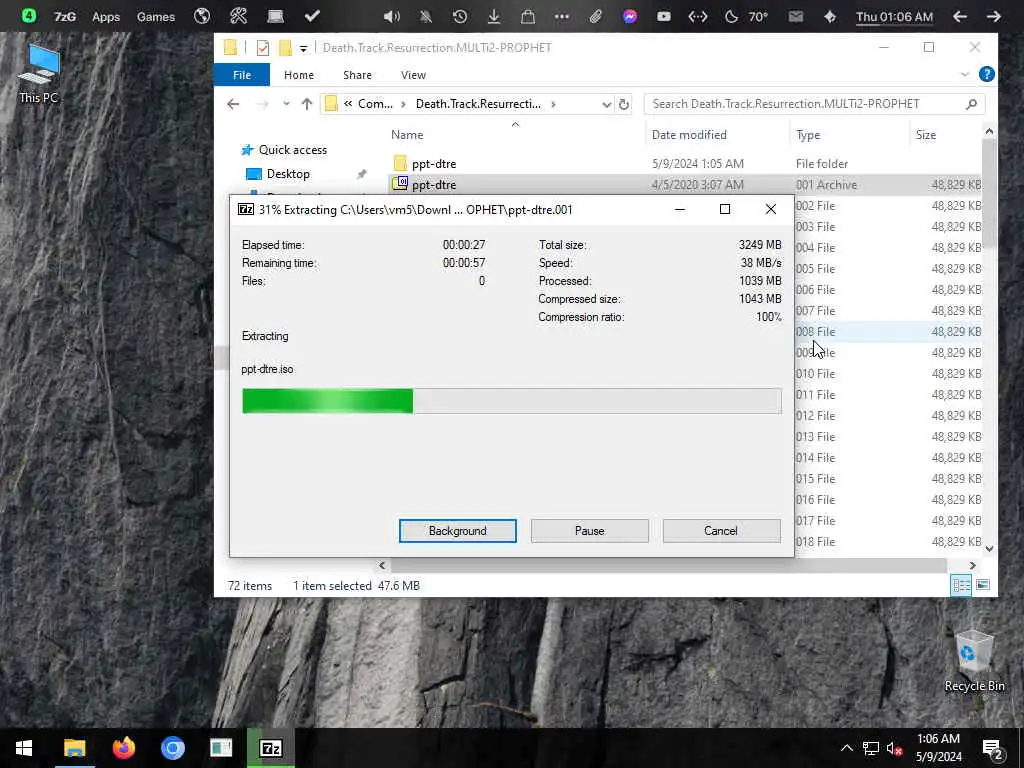Open the globe icon in top bar
The image size is (1024, 768).
coord(202,16)
